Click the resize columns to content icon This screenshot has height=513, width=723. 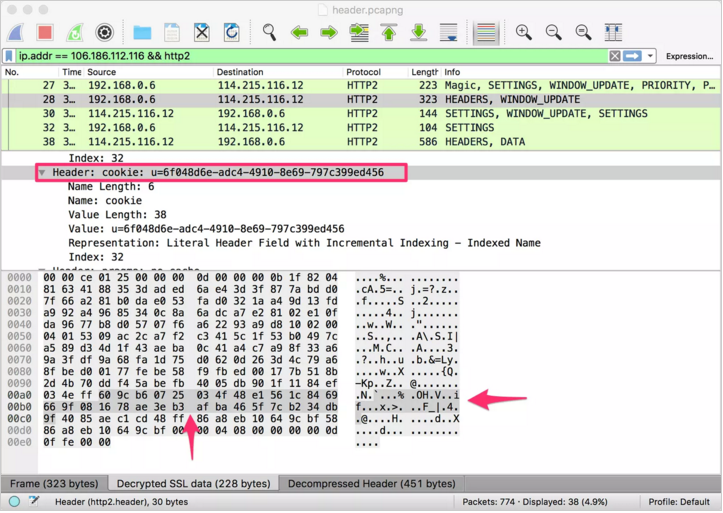(x=613, y=33)
